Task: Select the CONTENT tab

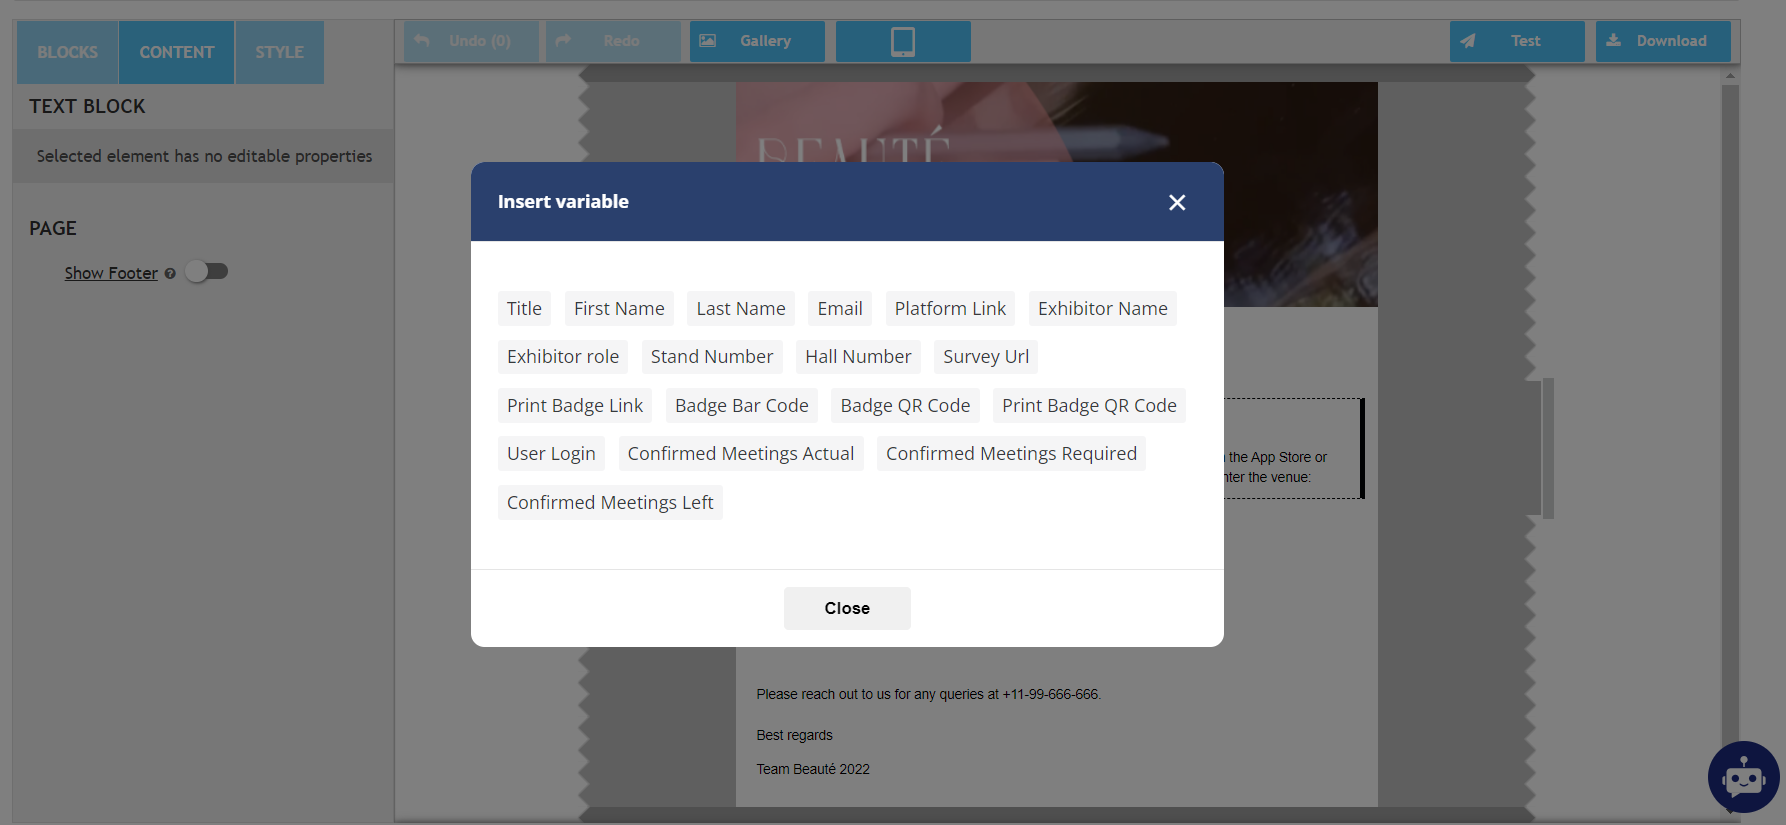Action: (x=177, y=52)
